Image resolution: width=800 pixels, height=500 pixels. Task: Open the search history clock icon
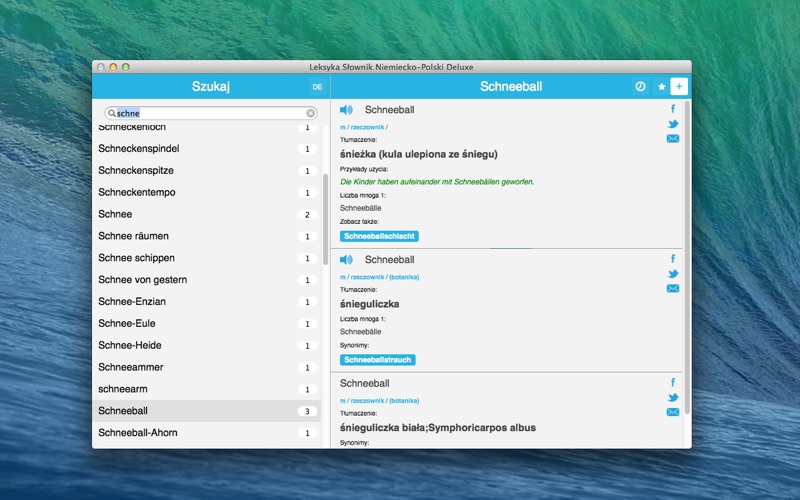click(640, 87)
